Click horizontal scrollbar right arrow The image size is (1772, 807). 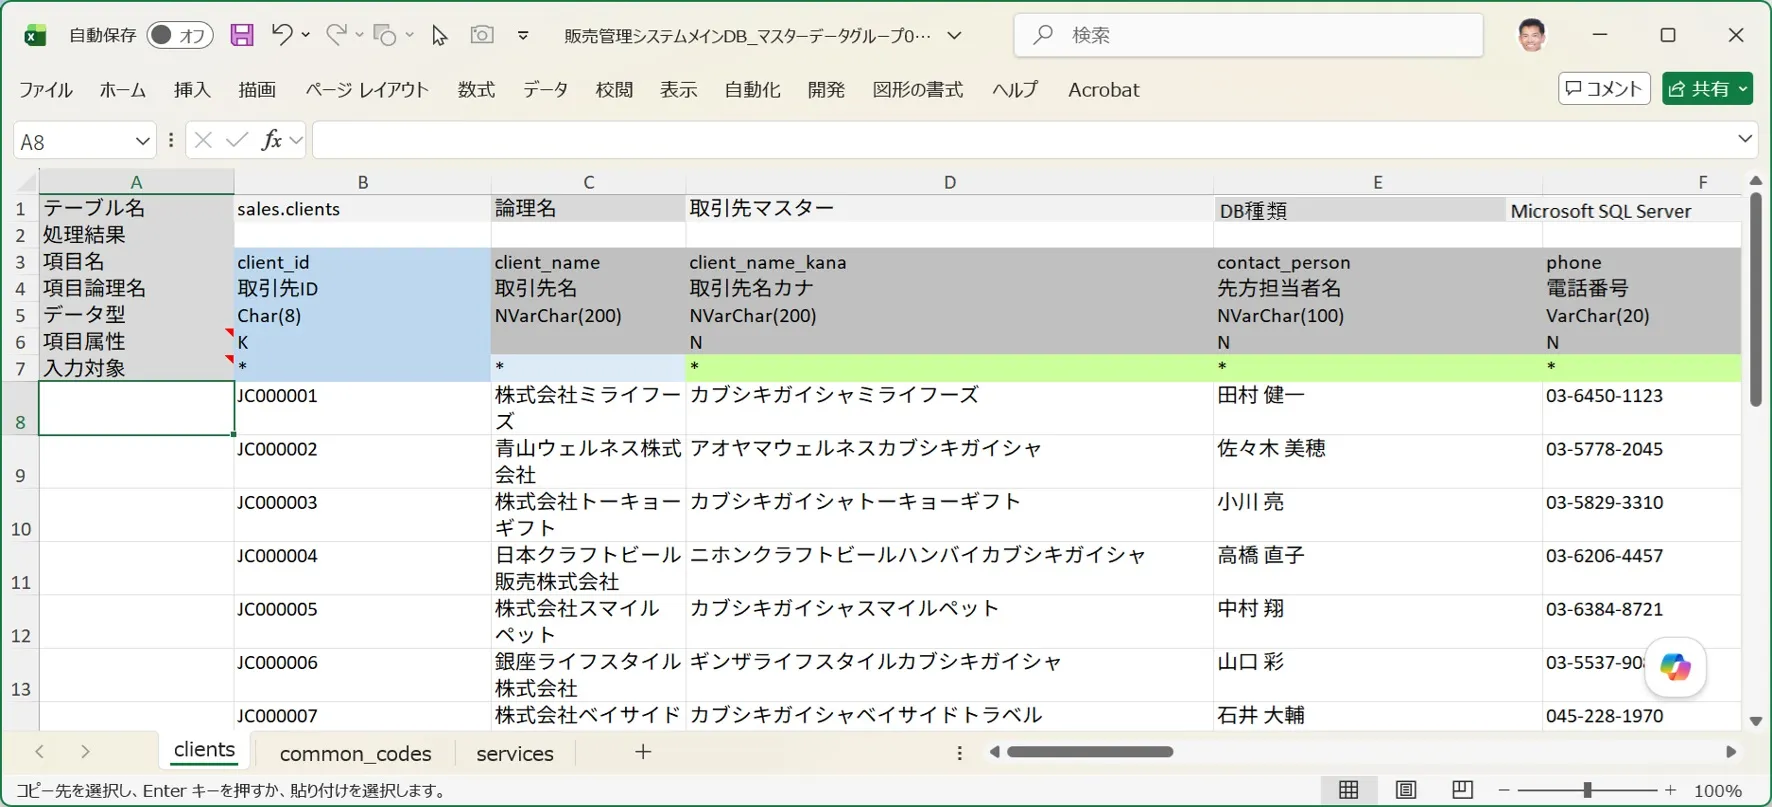tap(1731, 752)
